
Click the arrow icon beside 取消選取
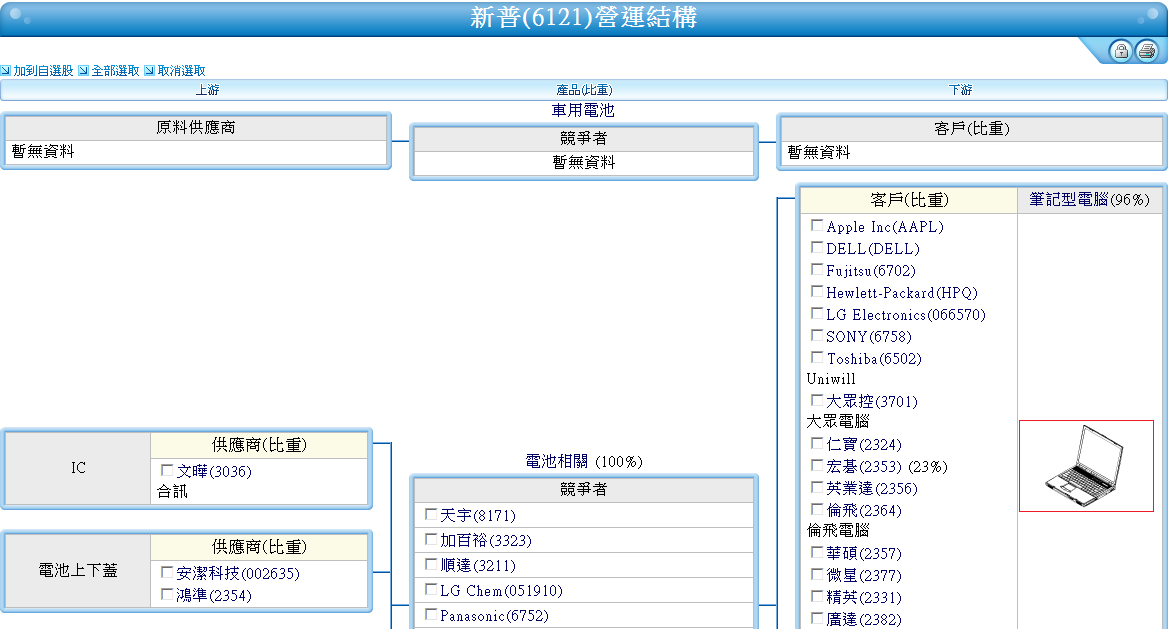(149, 70)
